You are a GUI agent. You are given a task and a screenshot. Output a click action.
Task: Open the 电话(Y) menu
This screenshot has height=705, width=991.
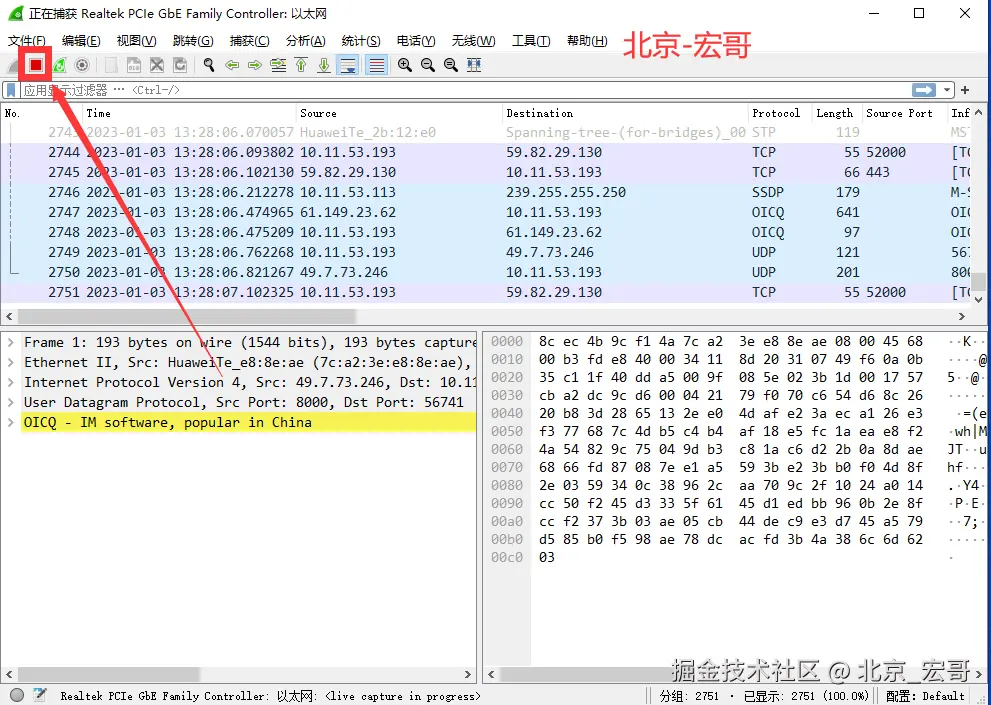click(416, 40)
